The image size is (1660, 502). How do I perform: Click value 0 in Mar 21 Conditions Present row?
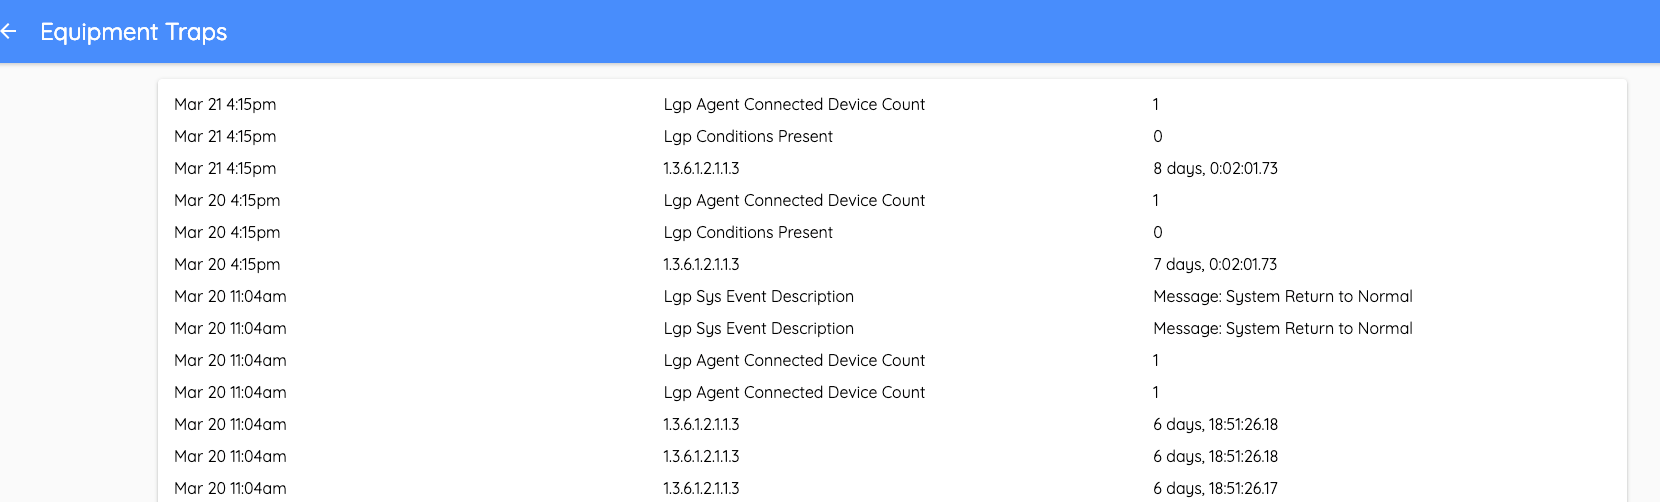tap(1158, 136)
